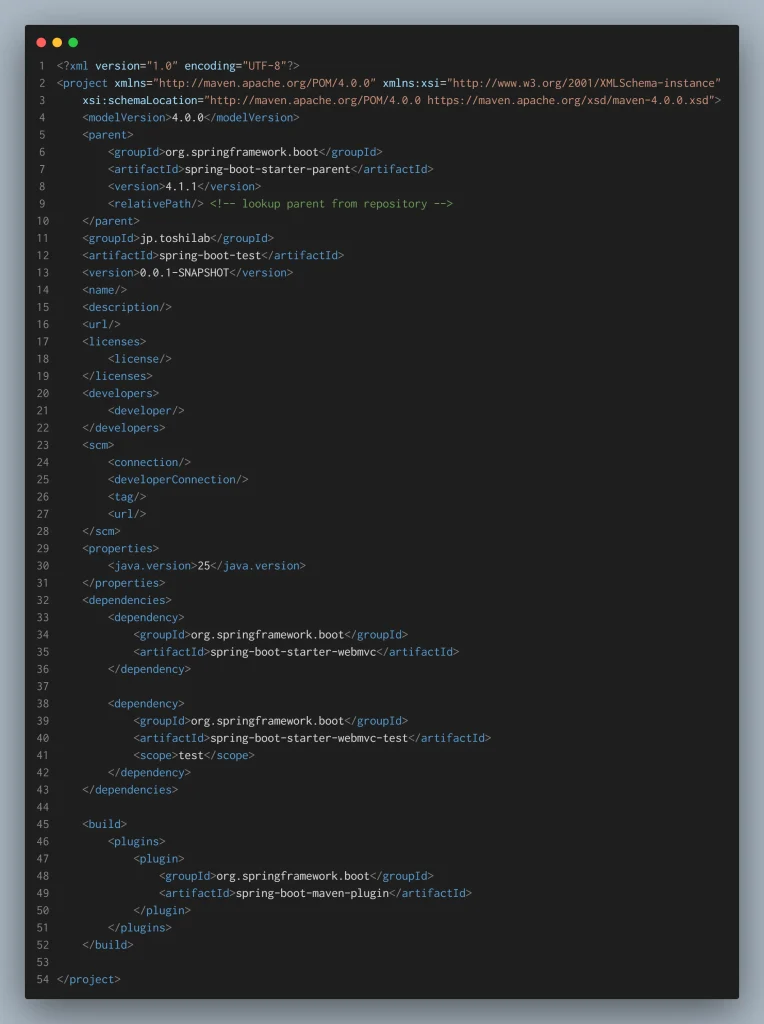
Task: Click the opening <build> tag
Action: click(104, 824)
